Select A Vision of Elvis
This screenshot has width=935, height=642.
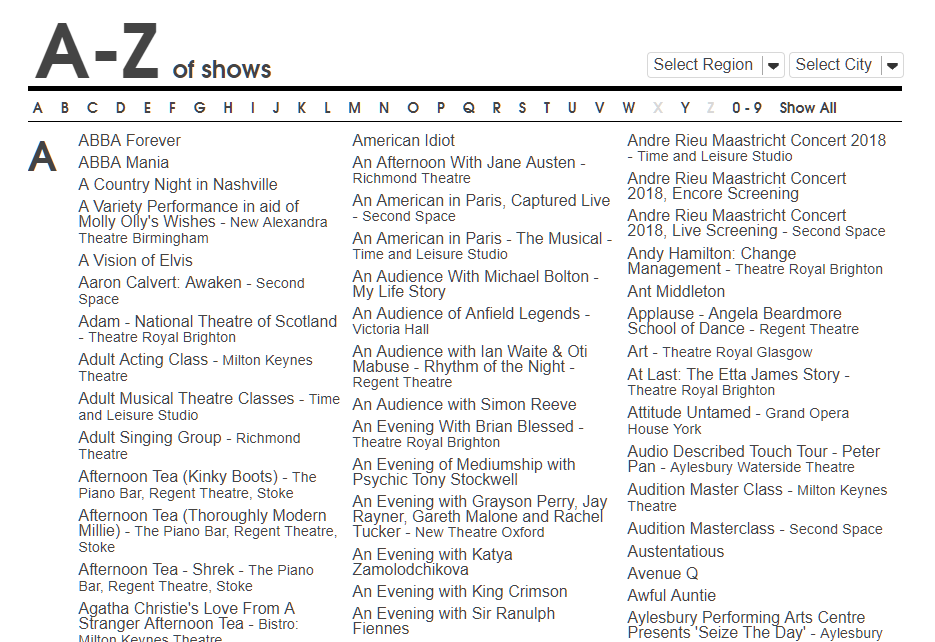coord(135,260)
